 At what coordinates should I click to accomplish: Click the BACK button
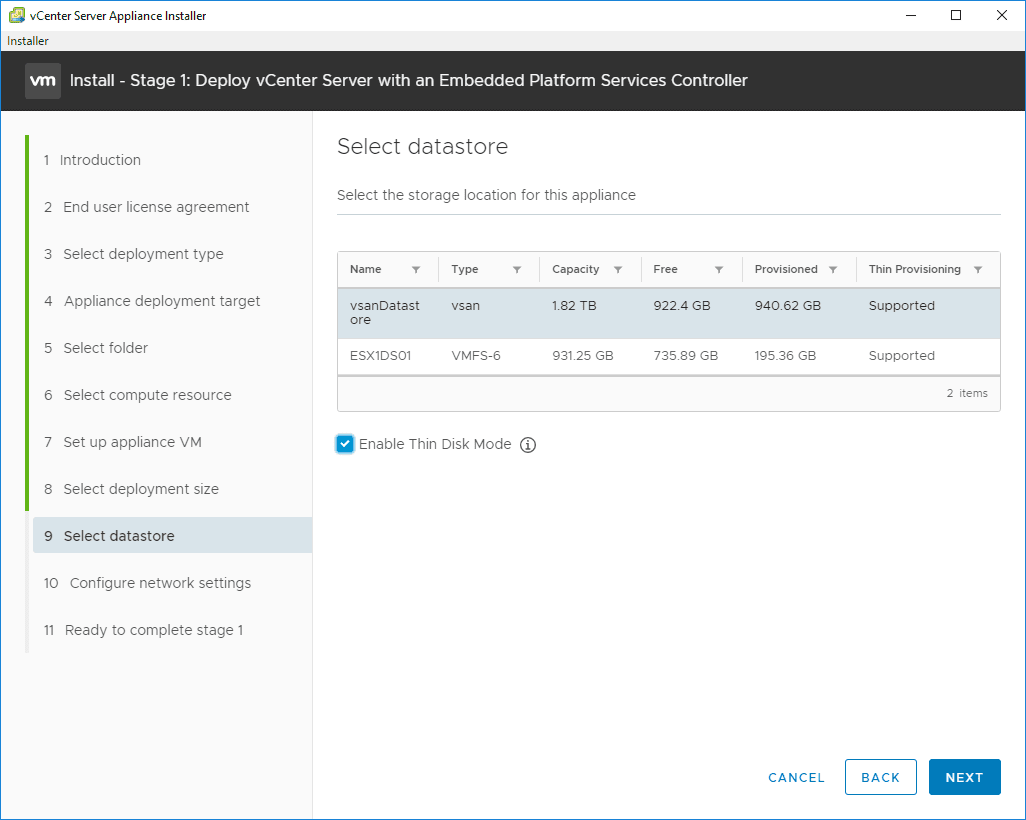click(x=880, y=777)
